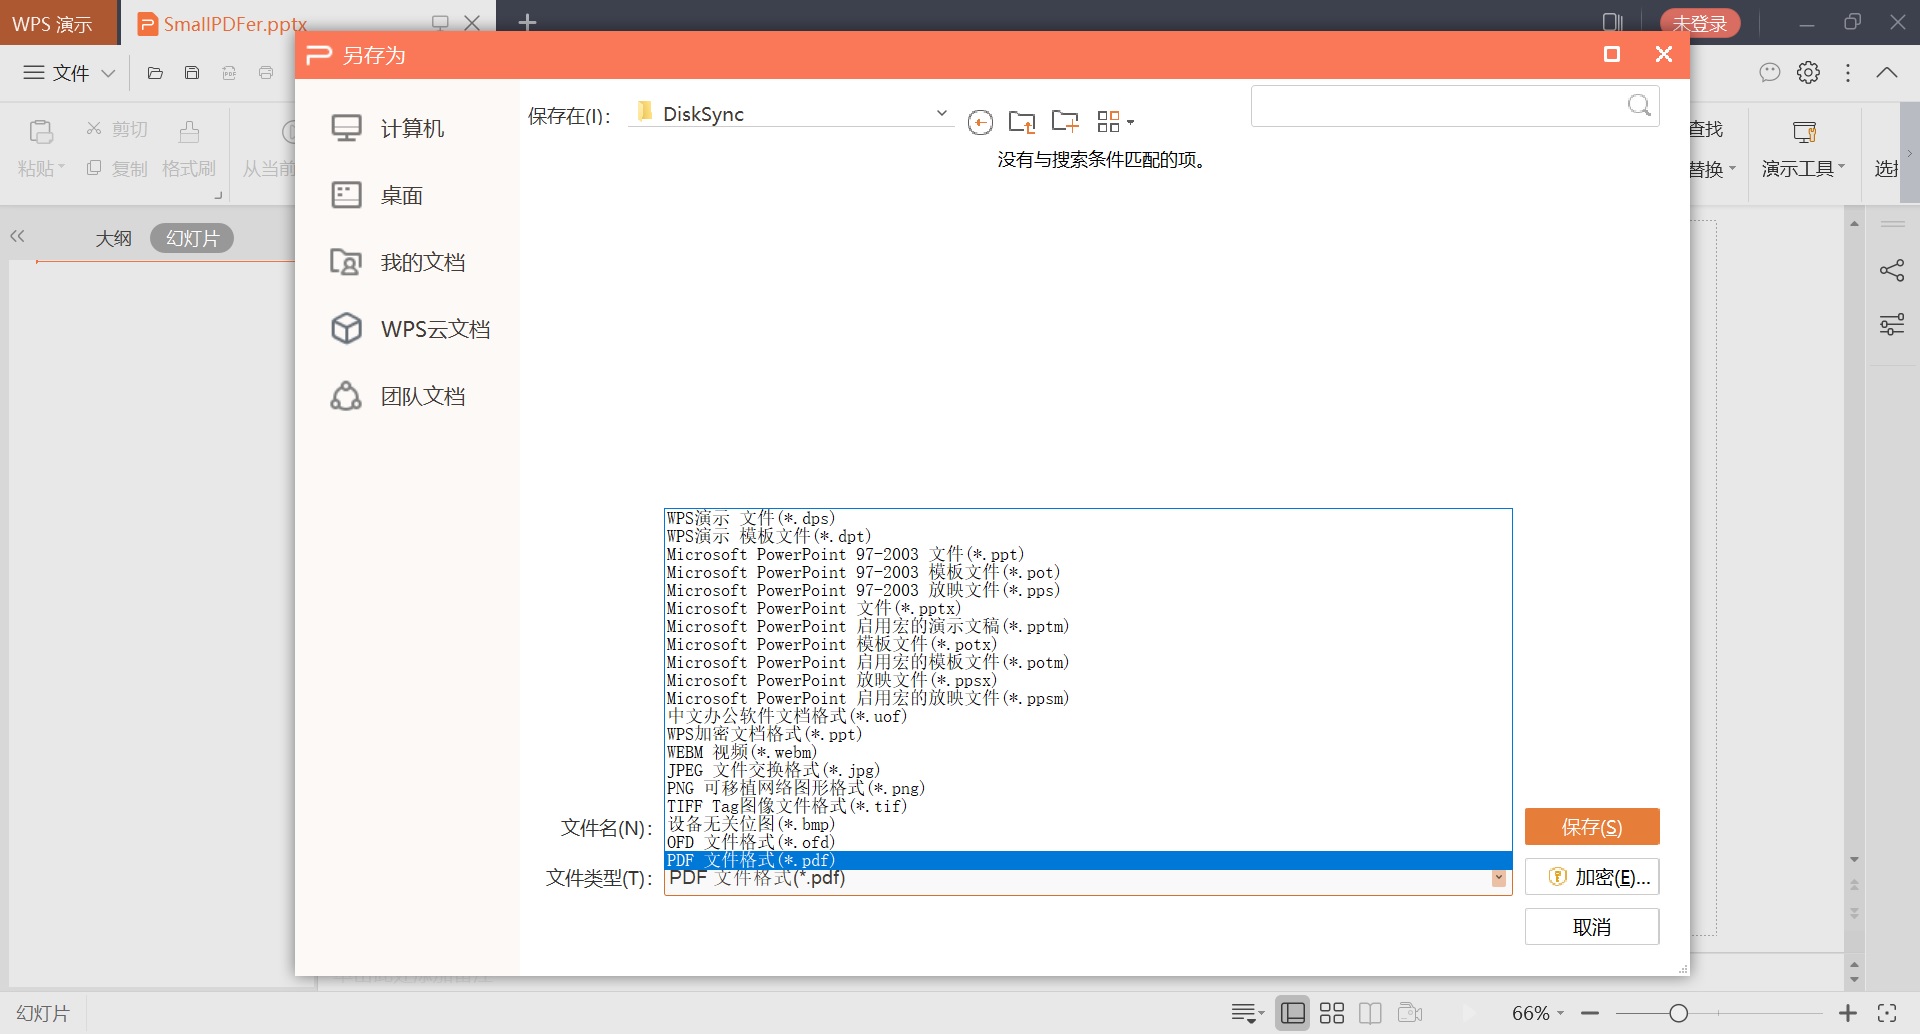Select WPS cloud documents location
Image resolution: width=1920 pixels, height=1034 pixels.
click(434, 329)
